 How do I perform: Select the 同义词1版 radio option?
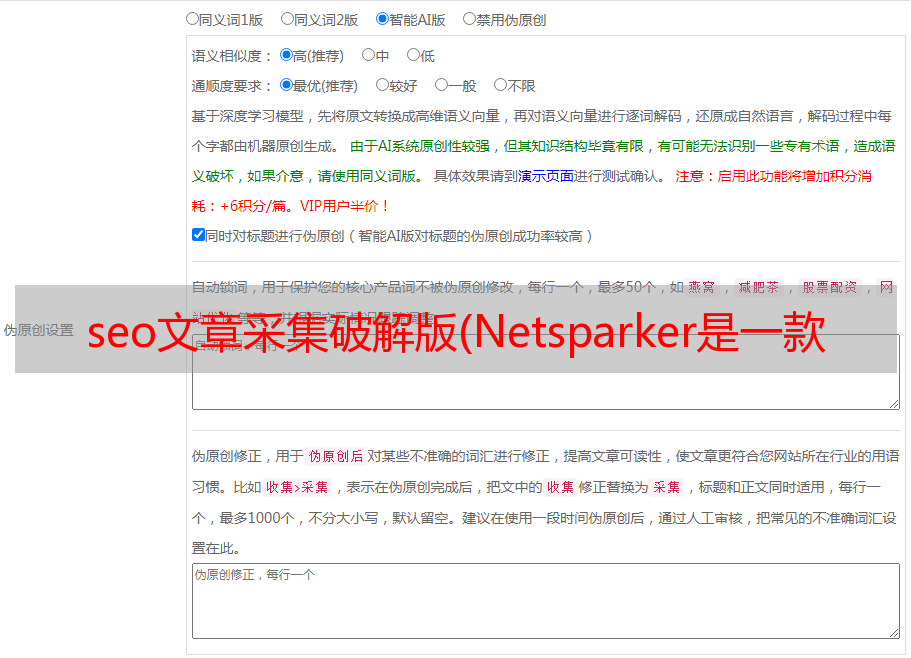pyautogui.click(x=192, y=19)
